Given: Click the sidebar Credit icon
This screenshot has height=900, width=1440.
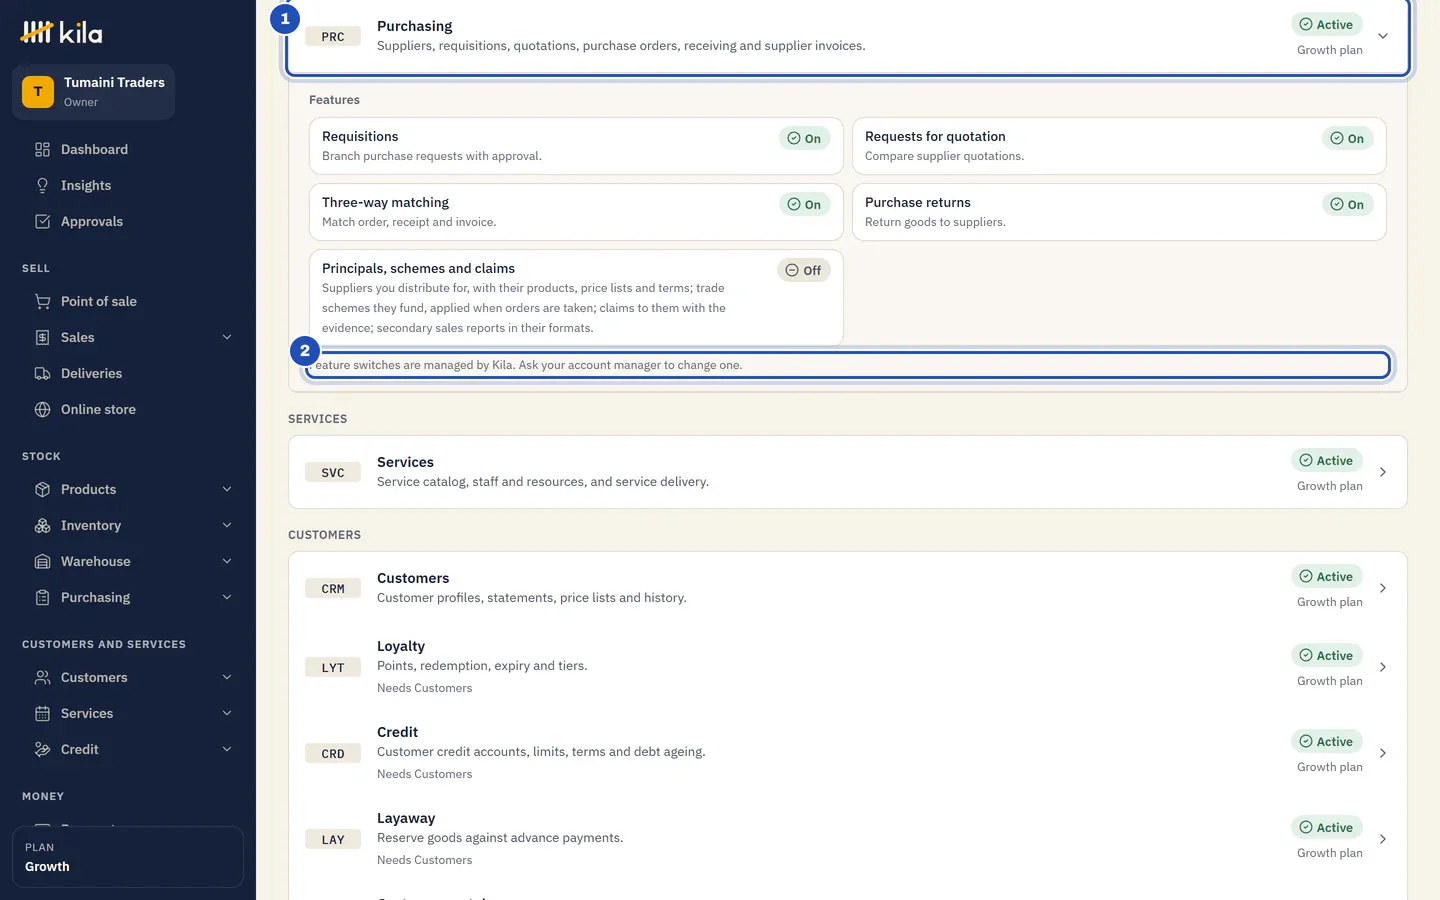Looking at the screenshot, I should 42,750.
